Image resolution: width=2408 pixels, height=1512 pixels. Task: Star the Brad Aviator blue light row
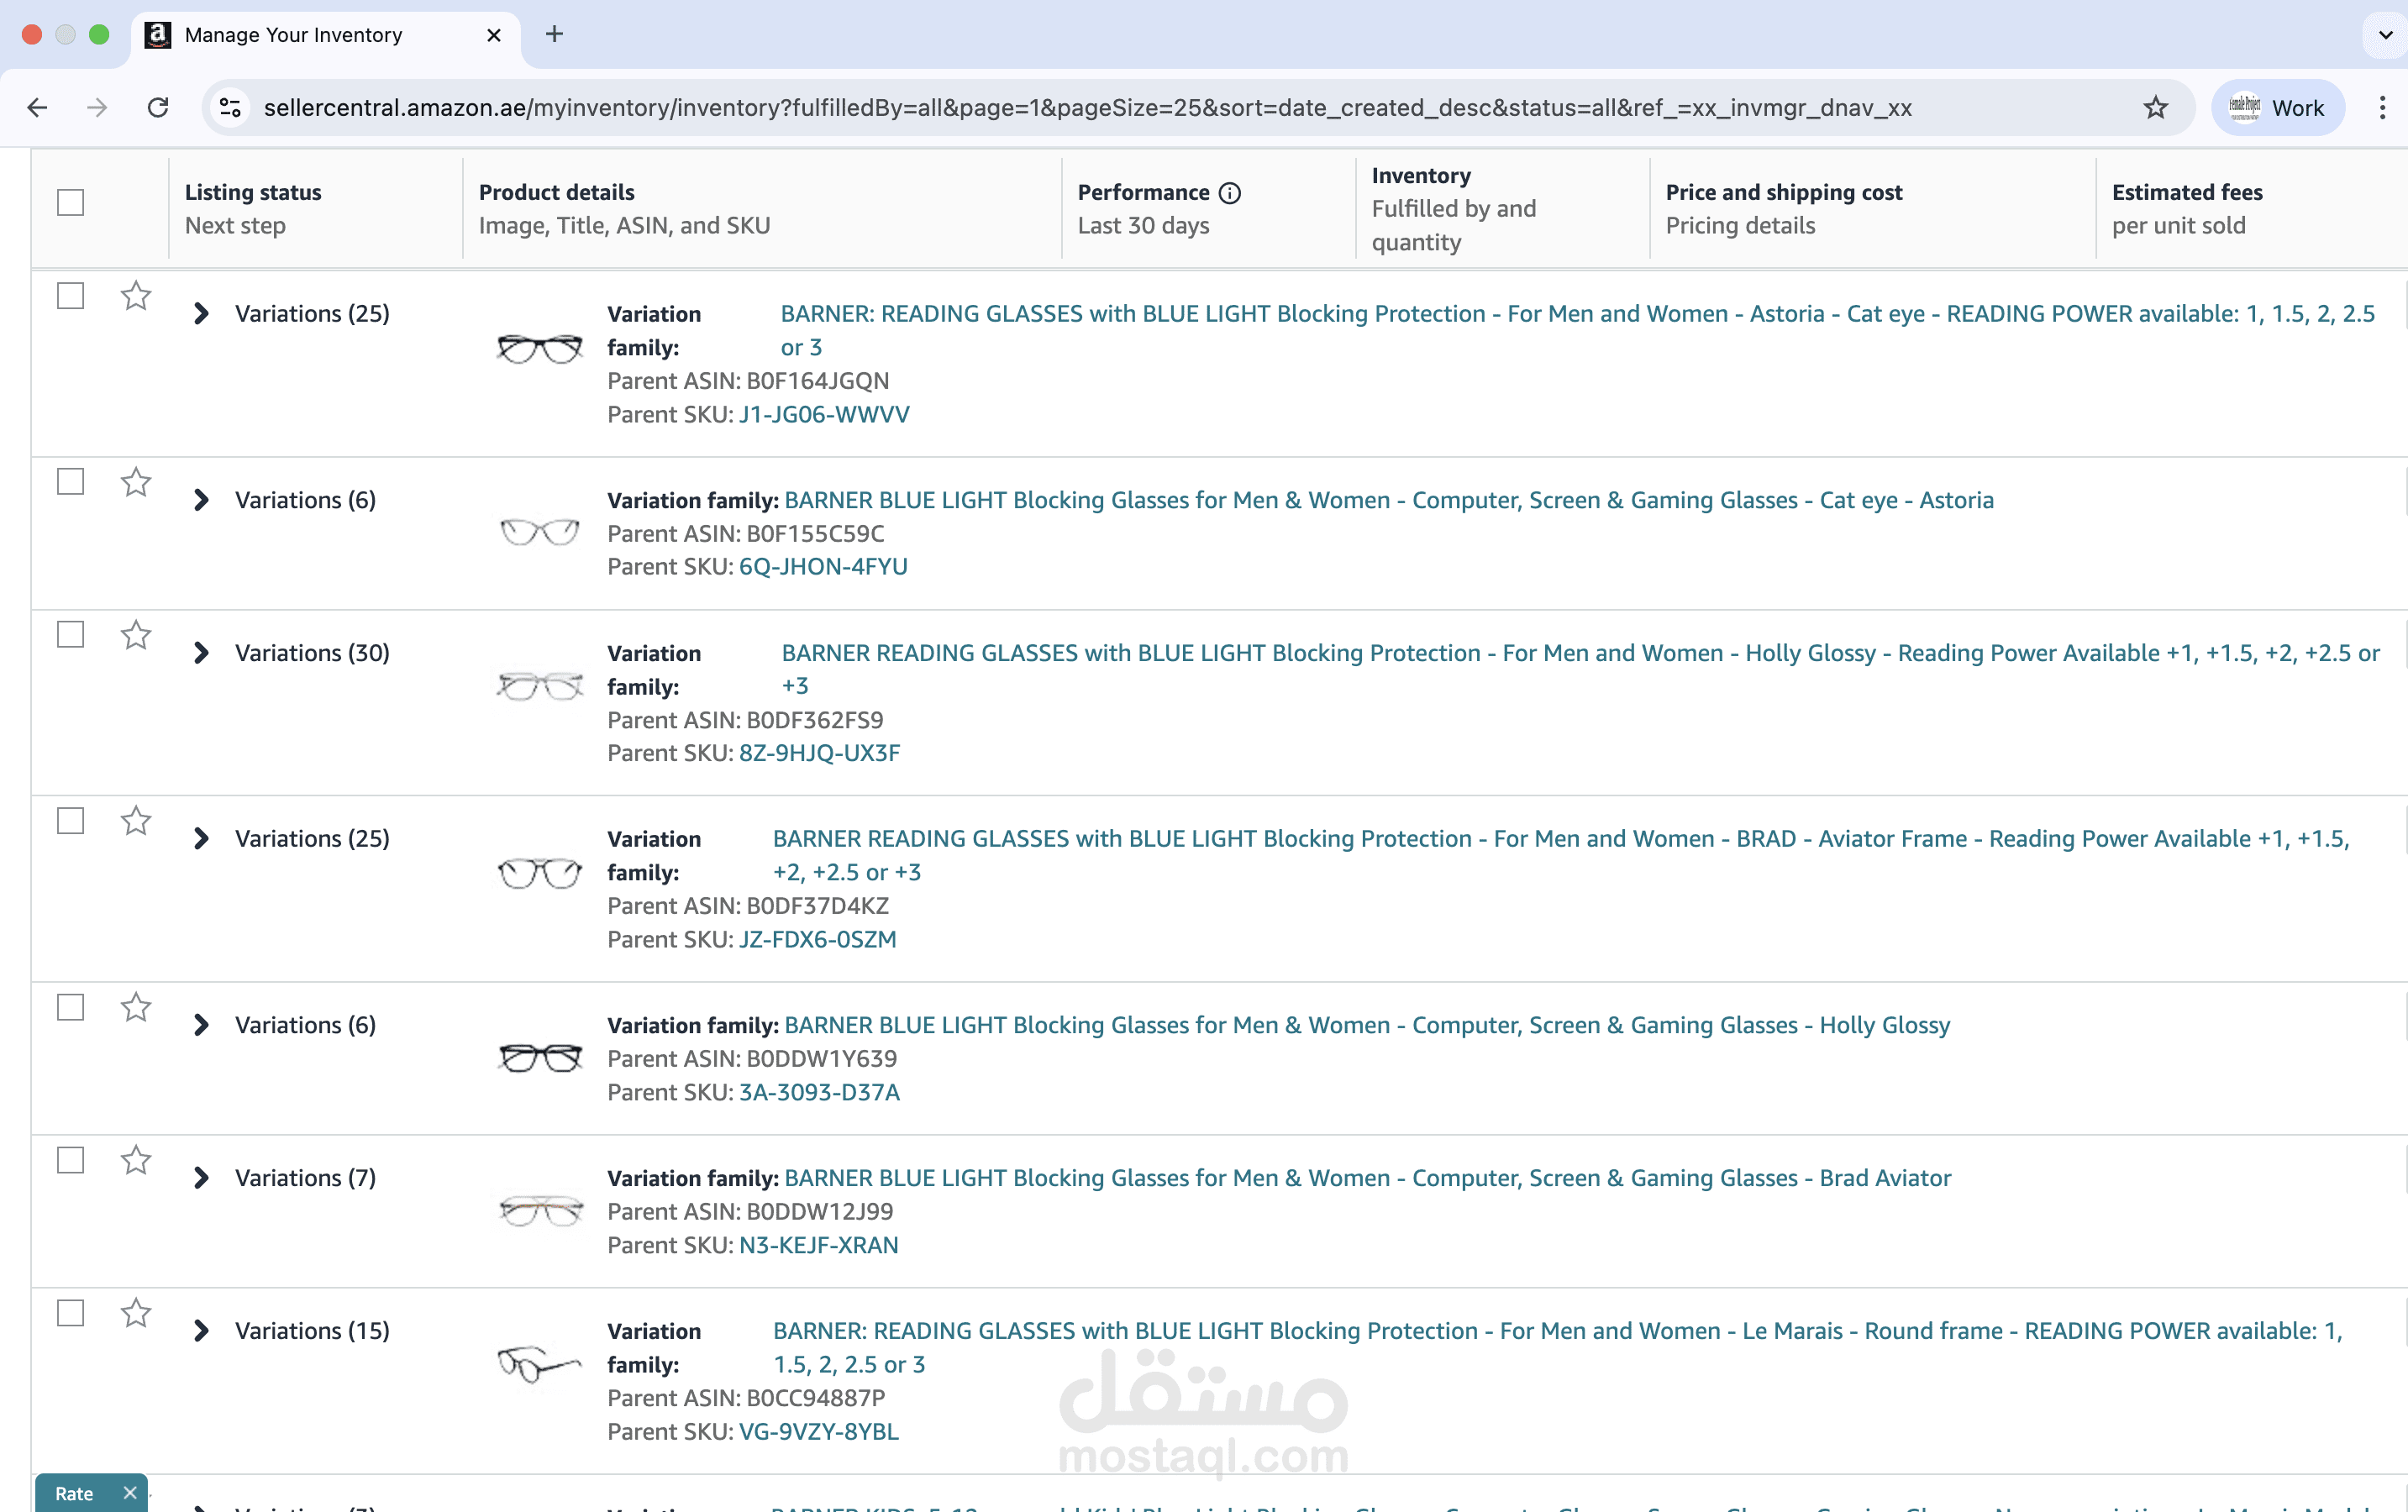136,1160
